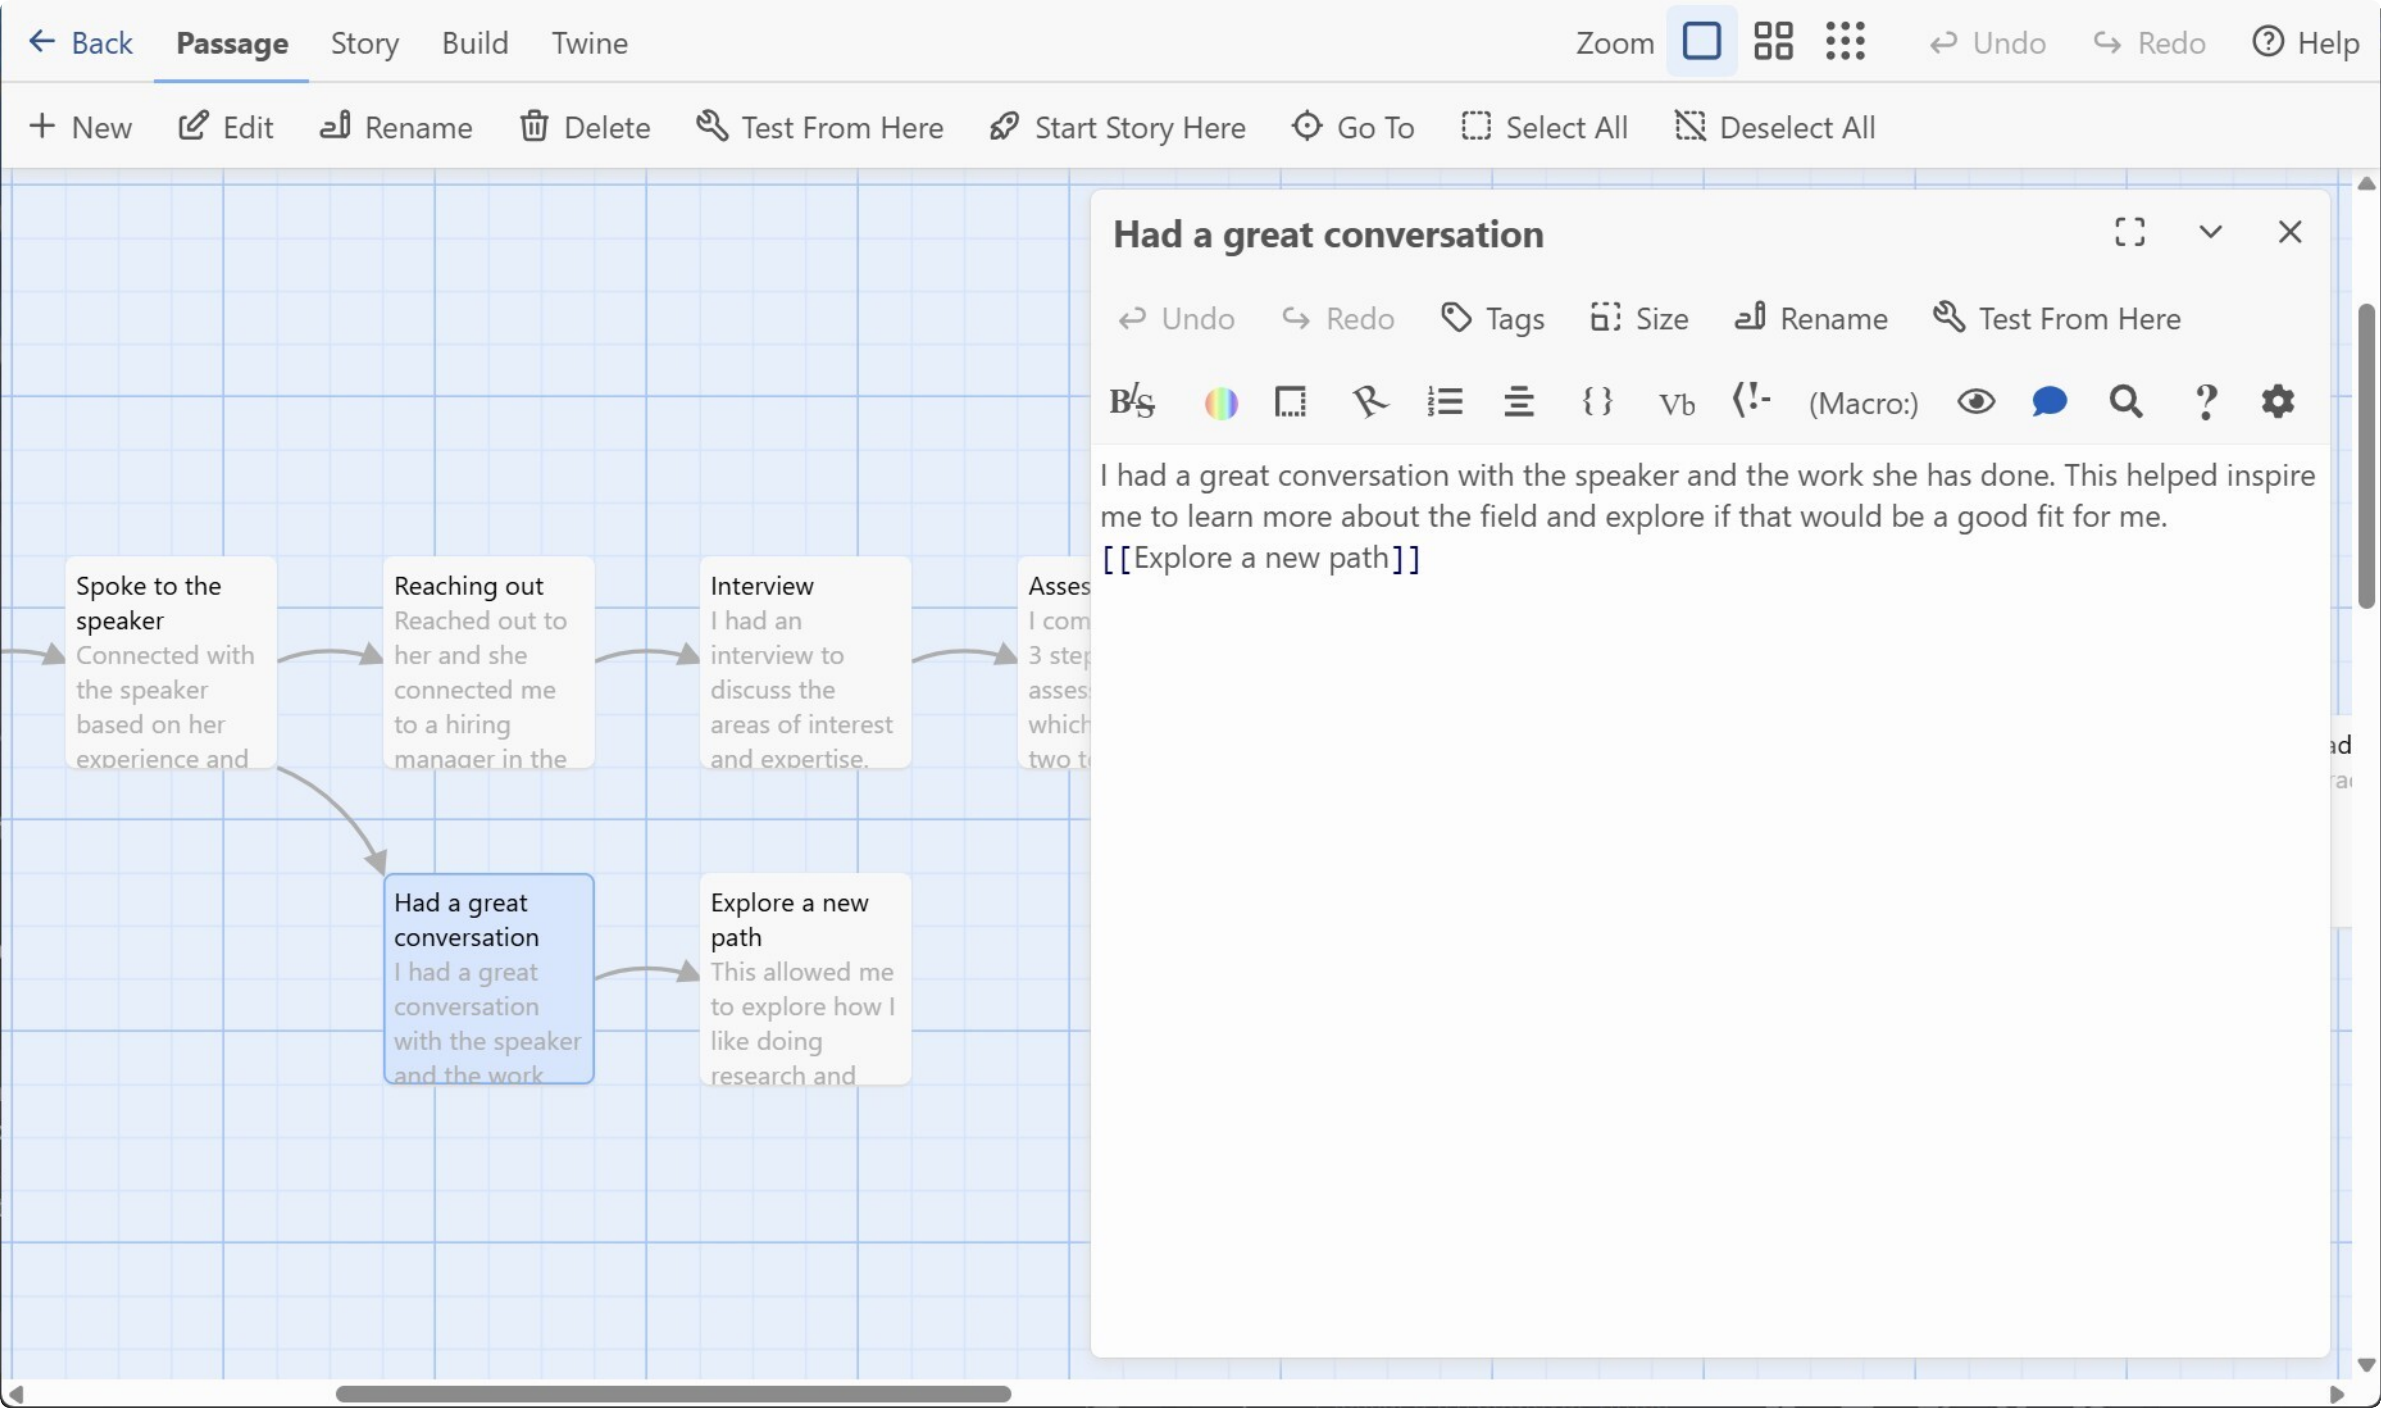Screen dimensions: 2381x1408
Task: Click the scroll down arrow
Action: point(2366,1365)
